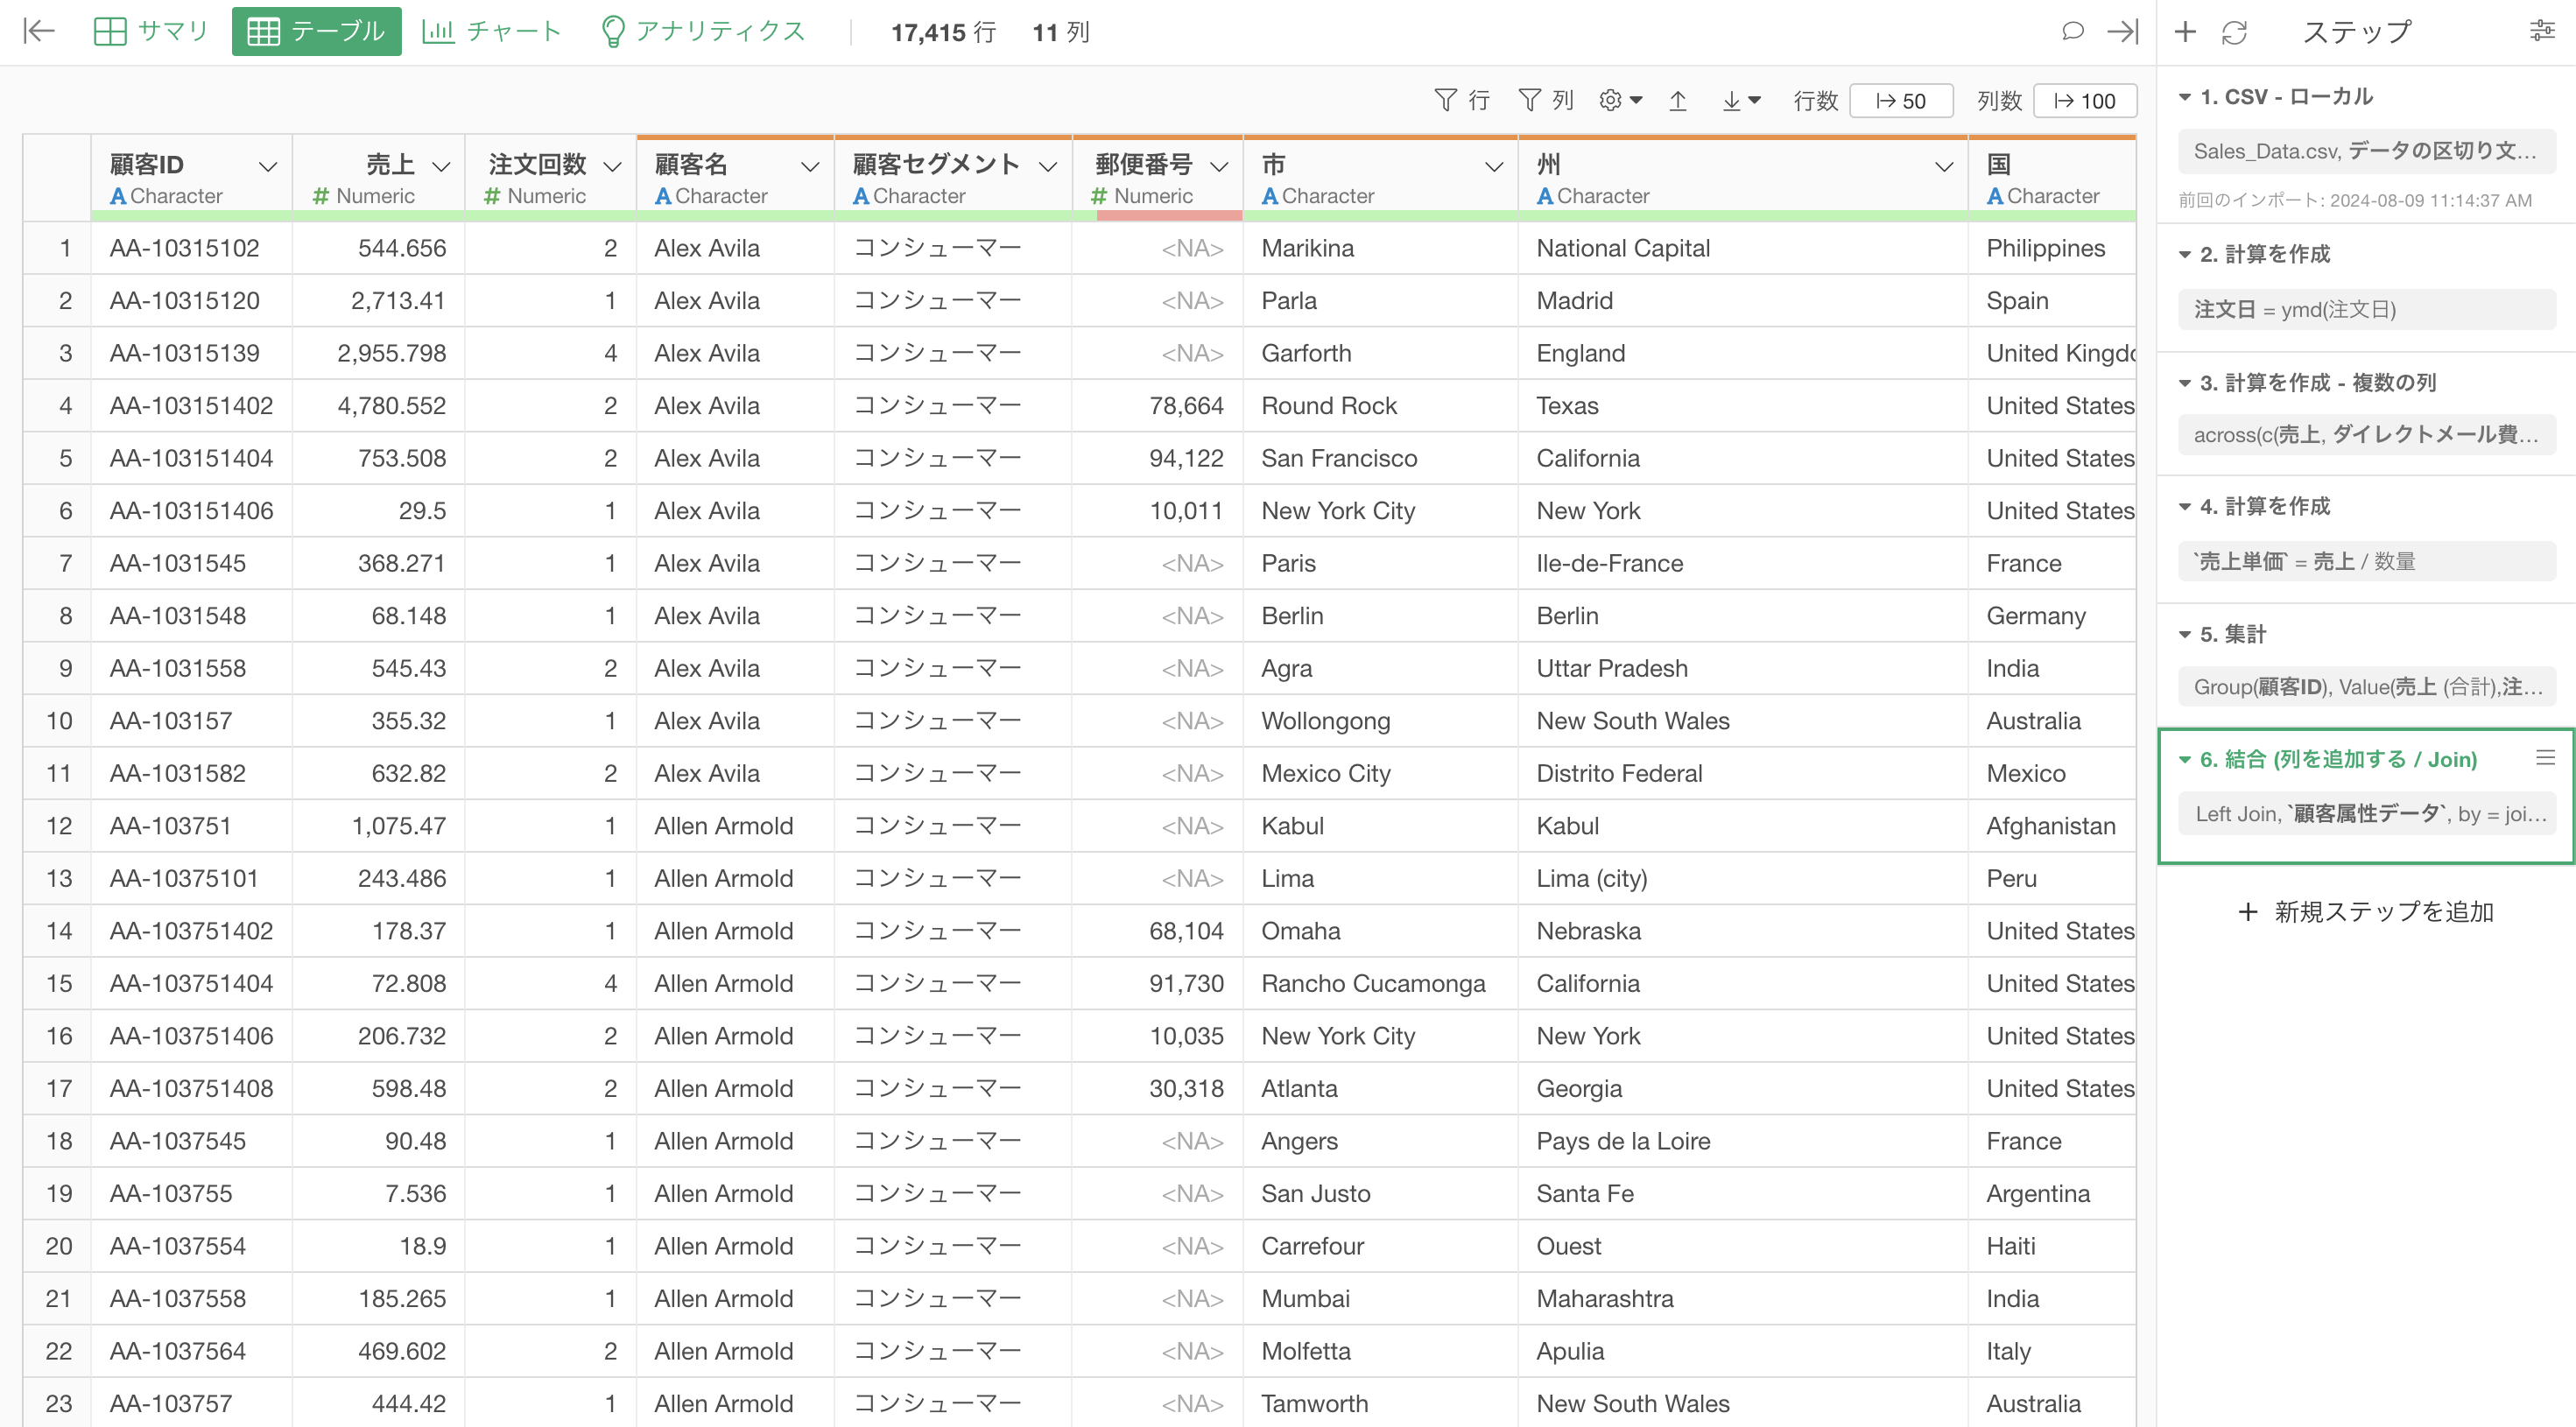Viewport: 2576px width, 1427px height.
Task: Select the テーブル tab
Action: point(316,31)
